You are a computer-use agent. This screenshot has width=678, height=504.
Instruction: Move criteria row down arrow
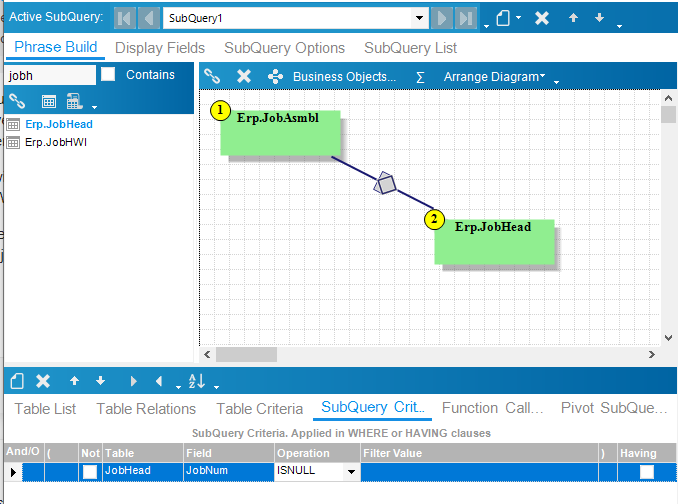[100, 381]
